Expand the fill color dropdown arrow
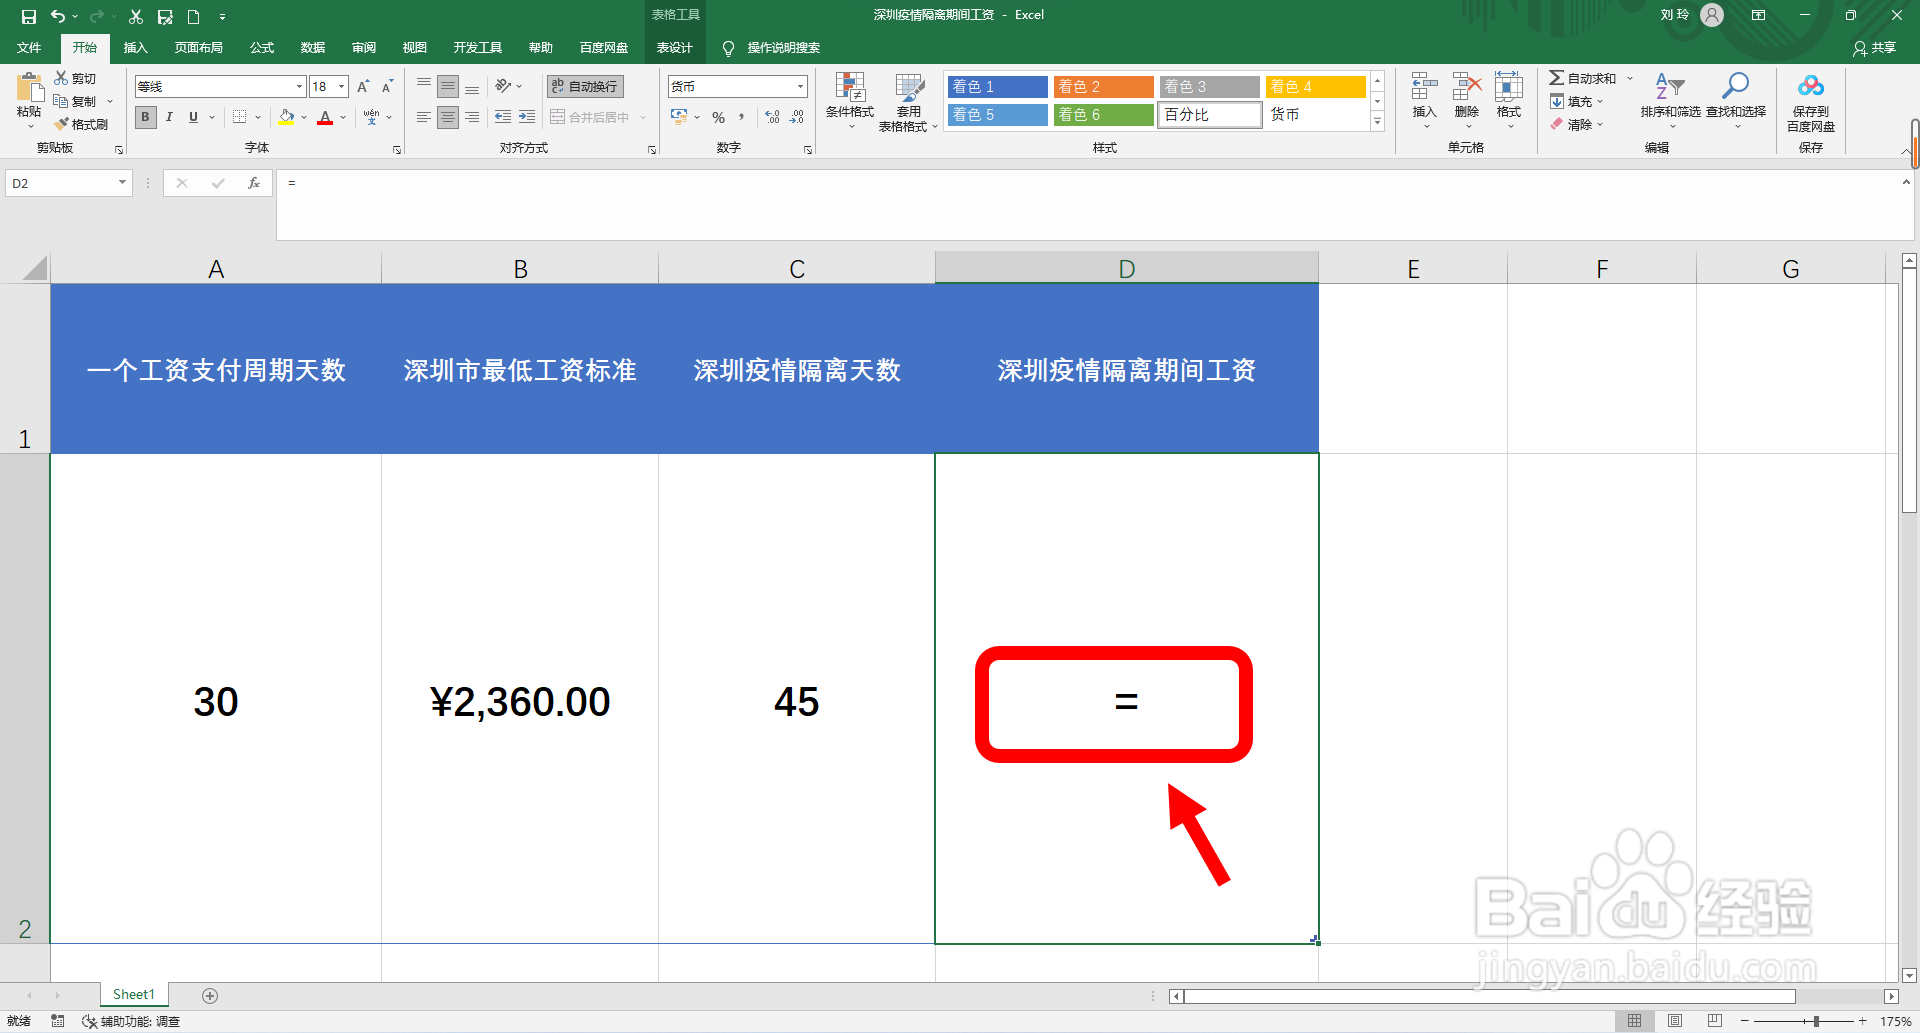 pyautogui.click(x=304, y=117)
